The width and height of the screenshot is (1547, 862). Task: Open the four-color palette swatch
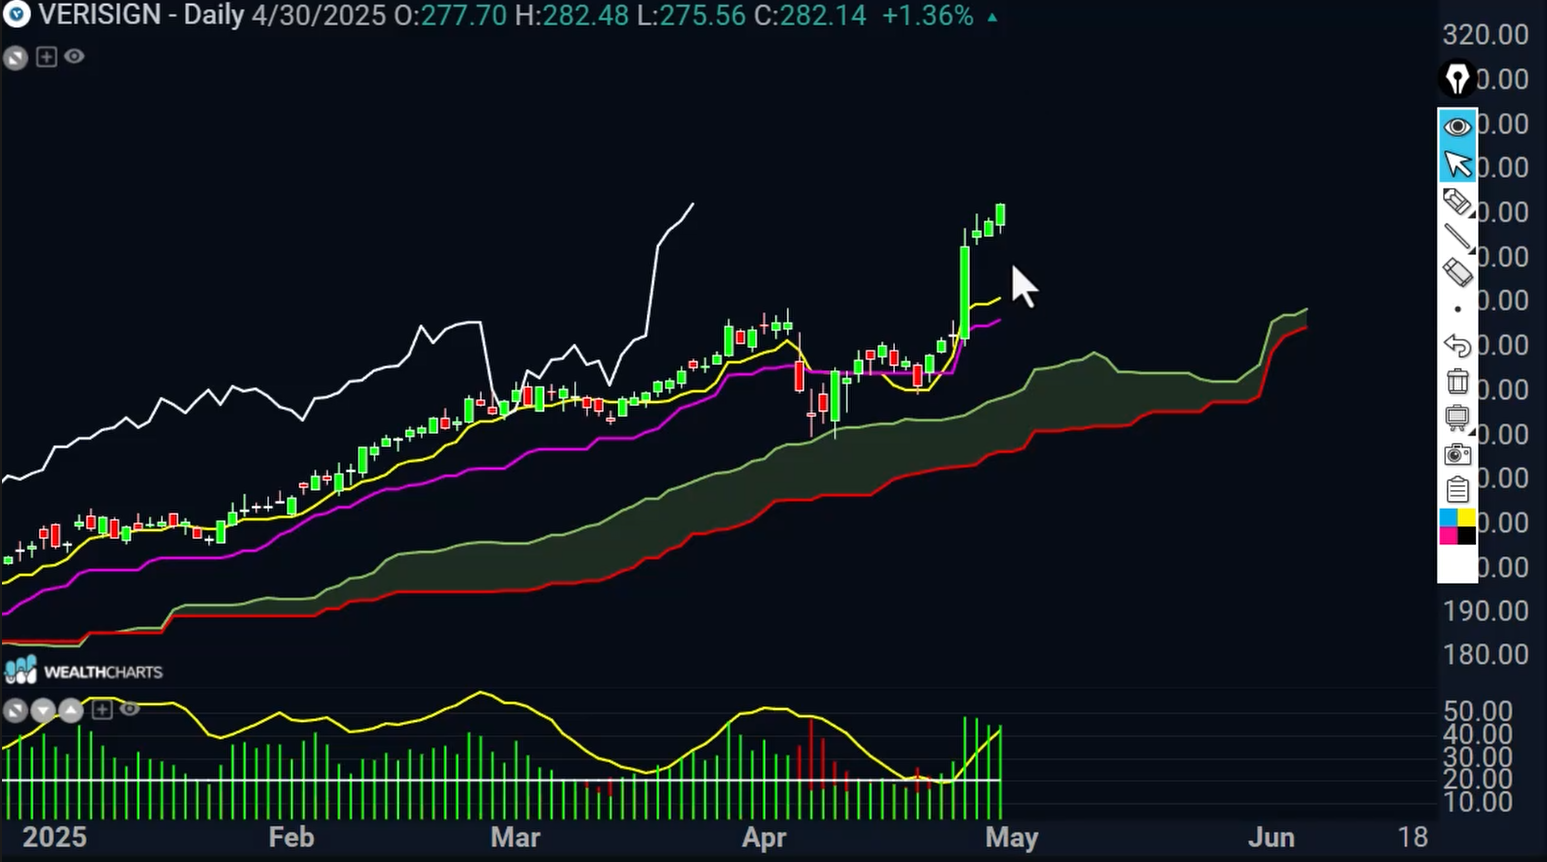pos(1457,527)
